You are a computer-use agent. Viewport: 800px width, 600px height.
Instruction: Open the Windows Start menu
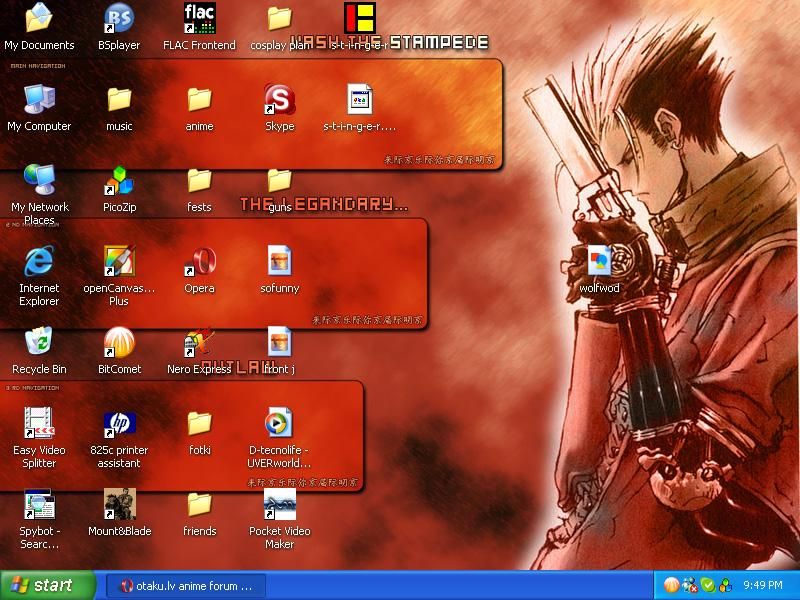click(47, 585)
